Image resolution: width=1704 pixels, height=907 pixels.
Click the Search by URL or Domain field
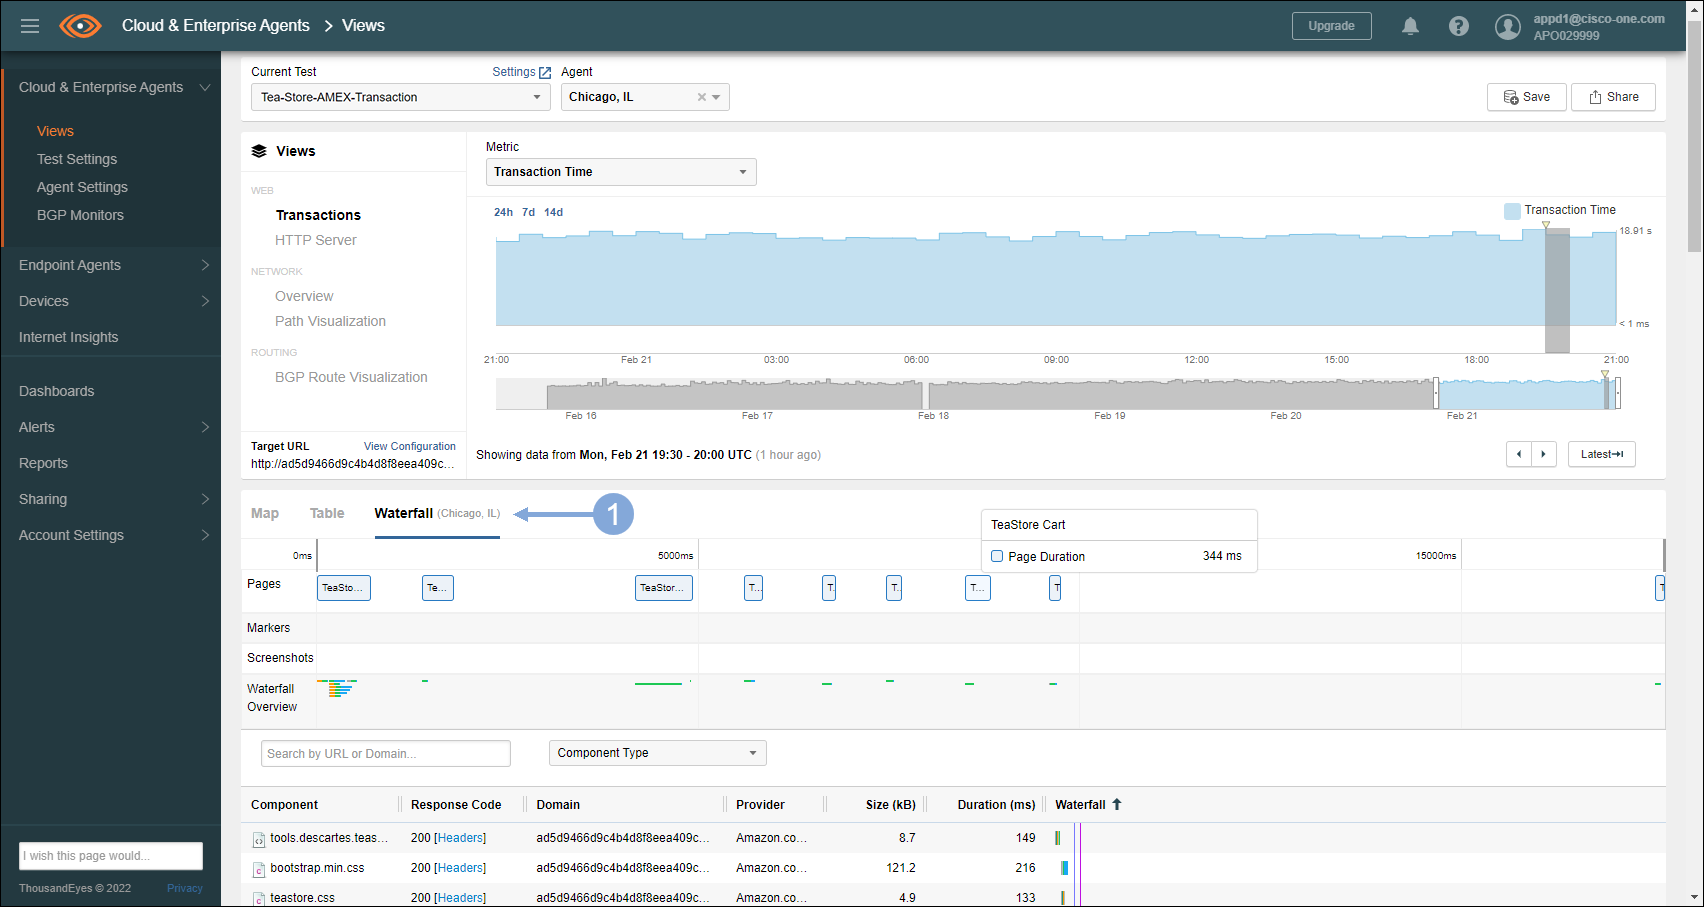click(385, 753)
